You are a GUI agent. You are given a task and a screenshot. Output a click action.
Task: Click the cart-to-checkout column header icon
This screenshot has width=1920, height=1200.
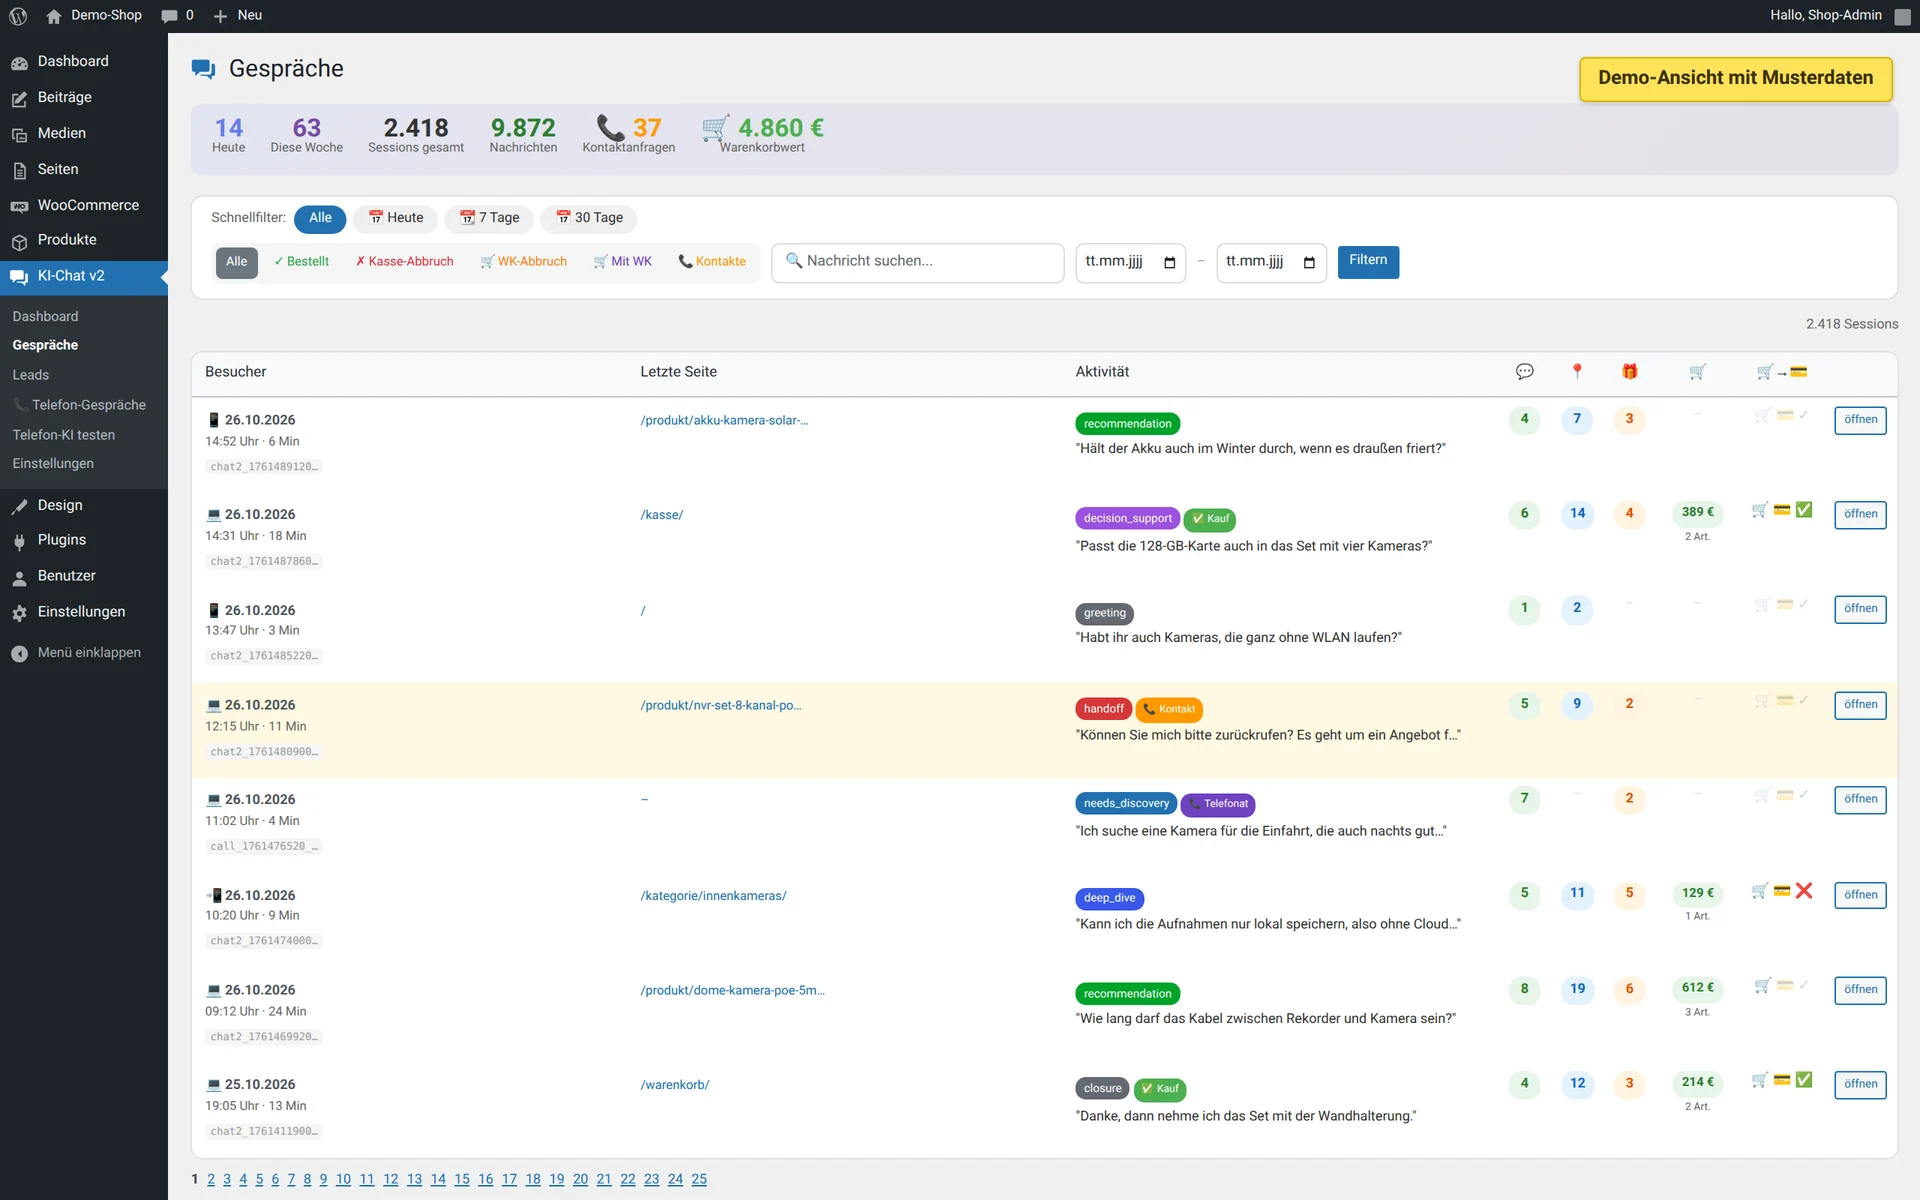tap(1782, 372)
